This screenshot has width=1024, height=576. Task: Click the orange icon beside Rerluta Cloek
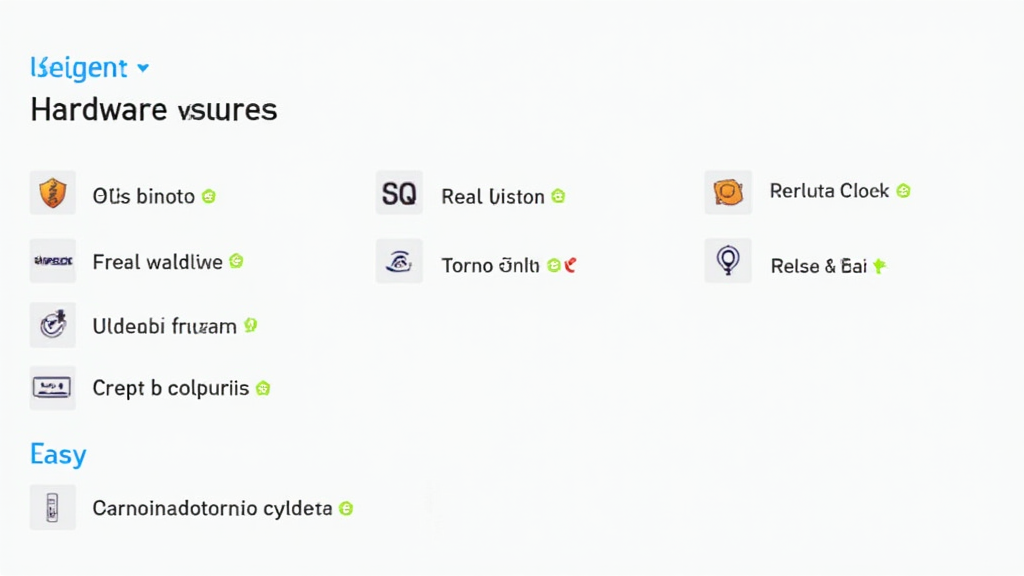(728, 191)
